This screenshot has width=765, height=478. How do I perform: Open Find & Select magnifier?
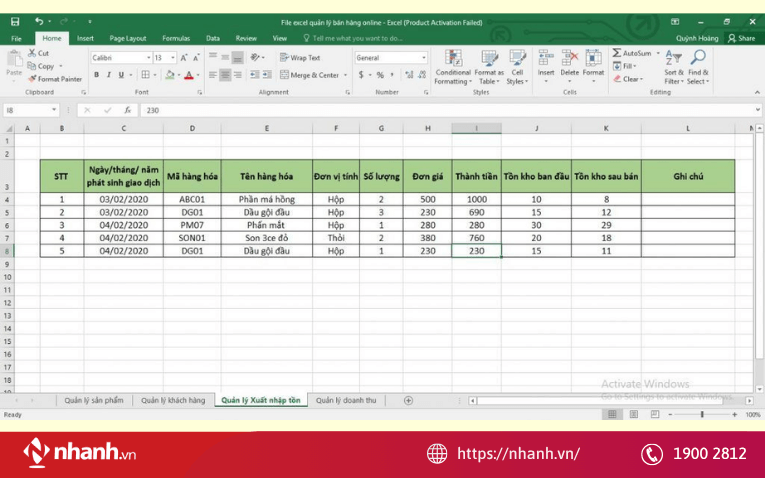click(698, 67)
